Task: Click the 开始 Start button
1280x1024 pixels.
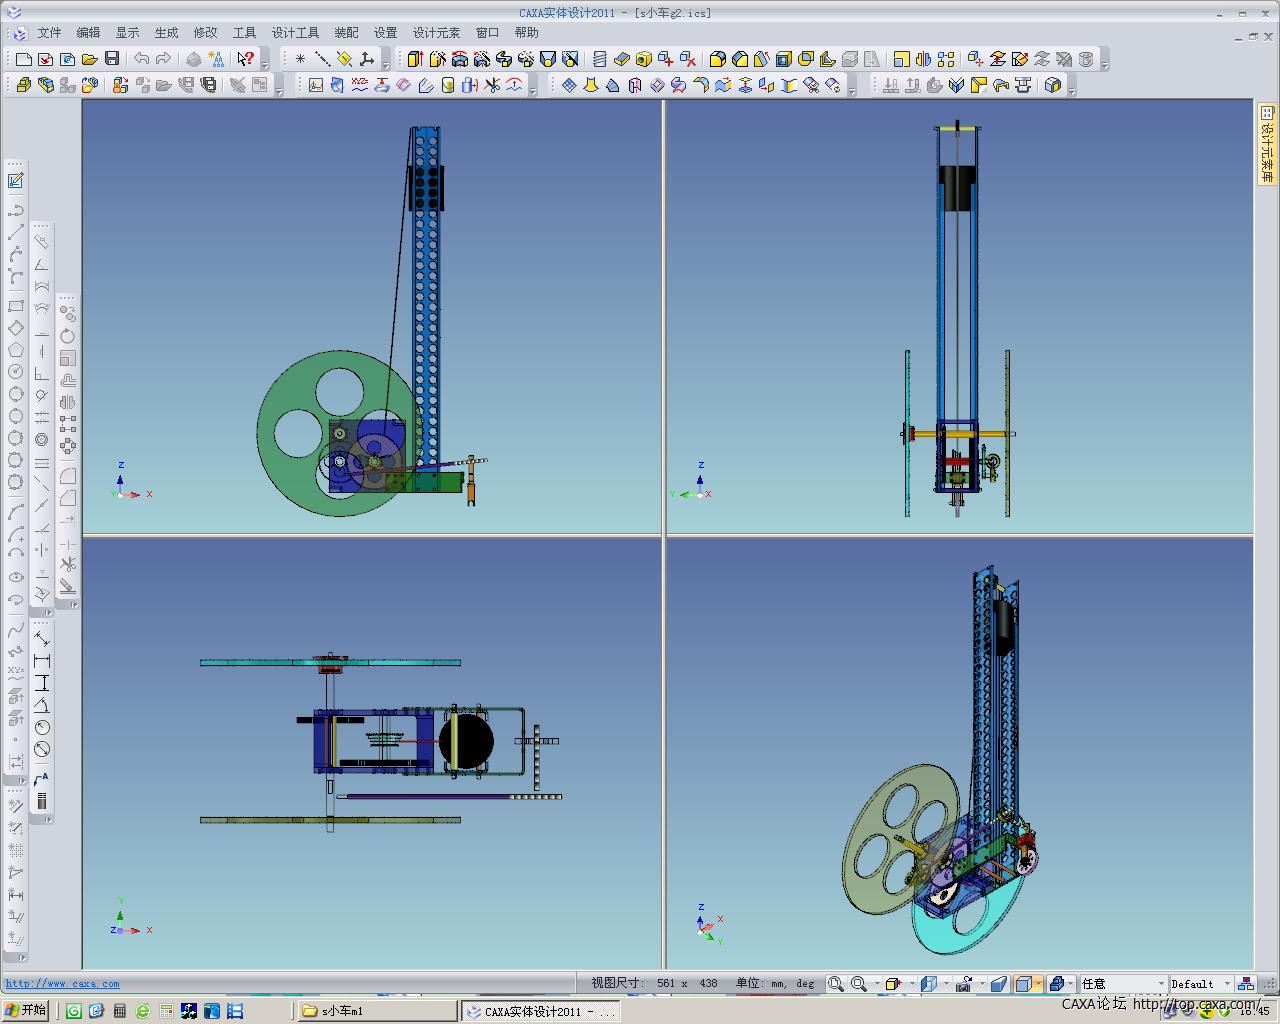Action: pyautogui.click(x=27, y=1011)
